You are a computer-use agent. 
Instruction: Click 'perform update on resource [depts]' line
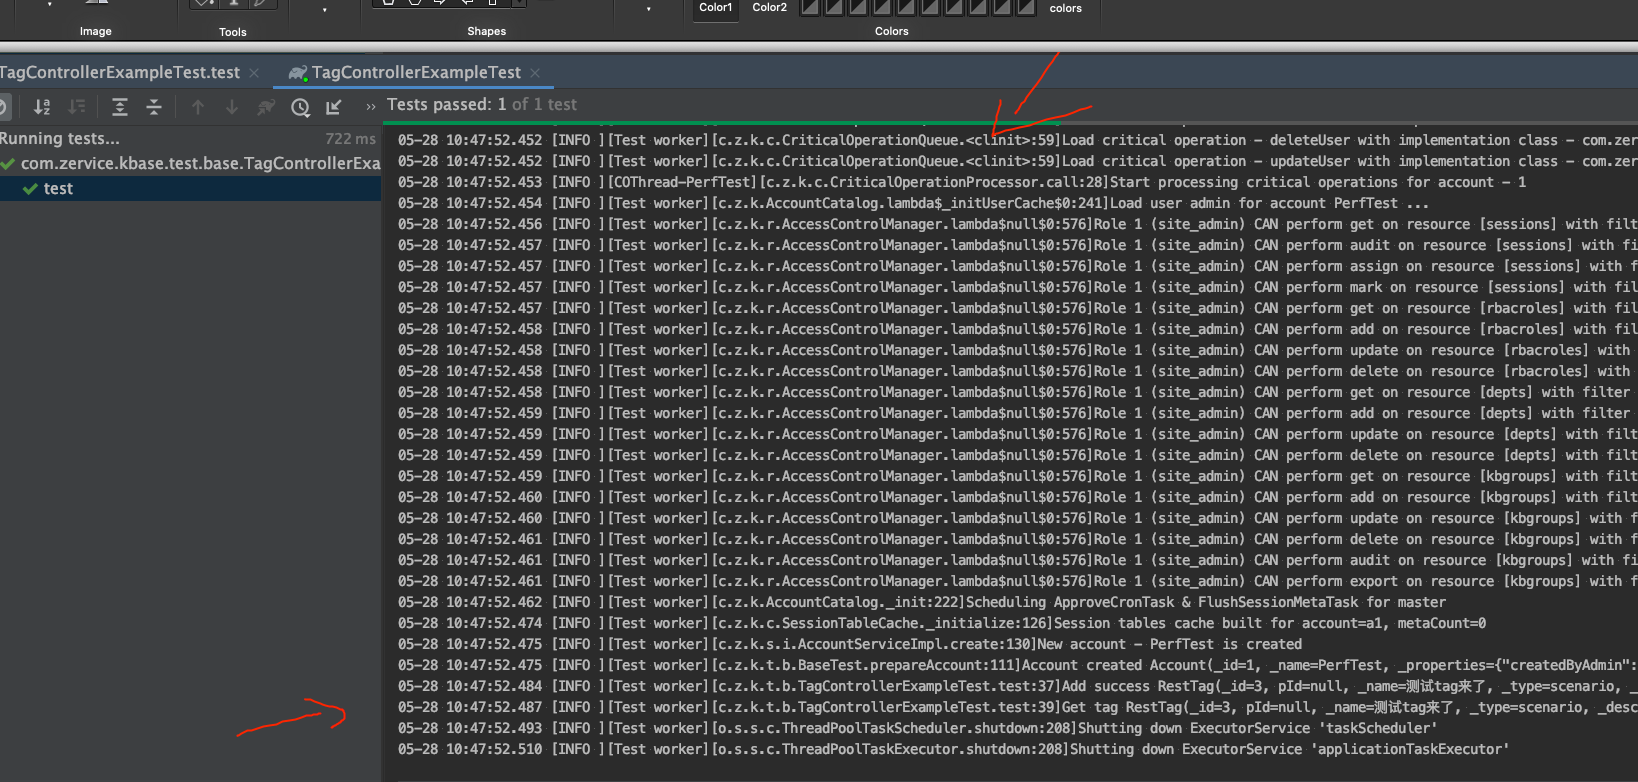point(1017,434)
